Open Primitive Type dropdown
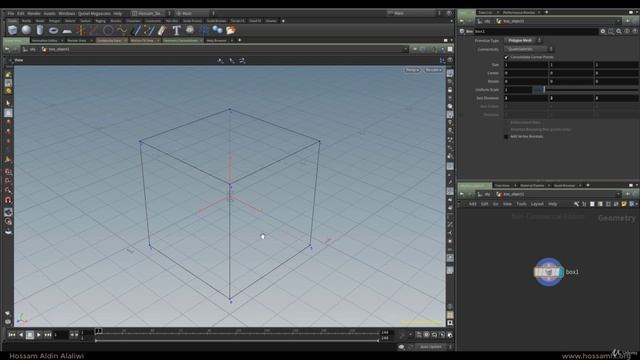The image size is (640, 360). (x=523, y=40)
